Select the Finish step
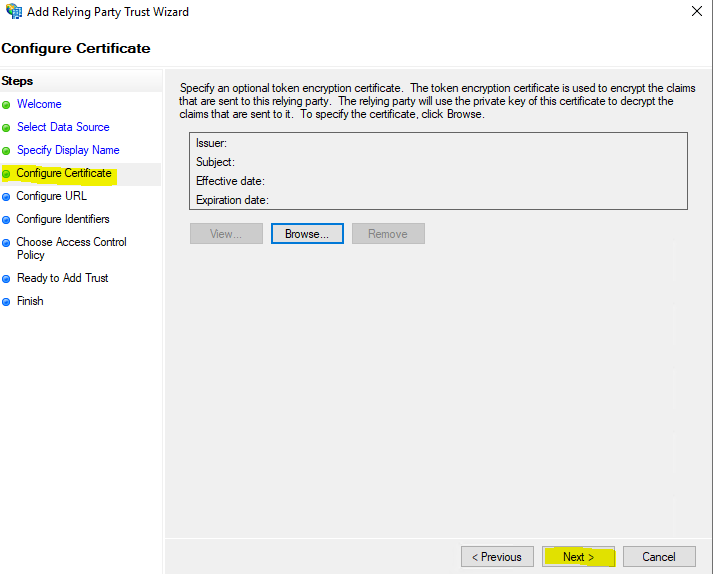Viewport: 713px width, 574px height. [x=30, y=301]
